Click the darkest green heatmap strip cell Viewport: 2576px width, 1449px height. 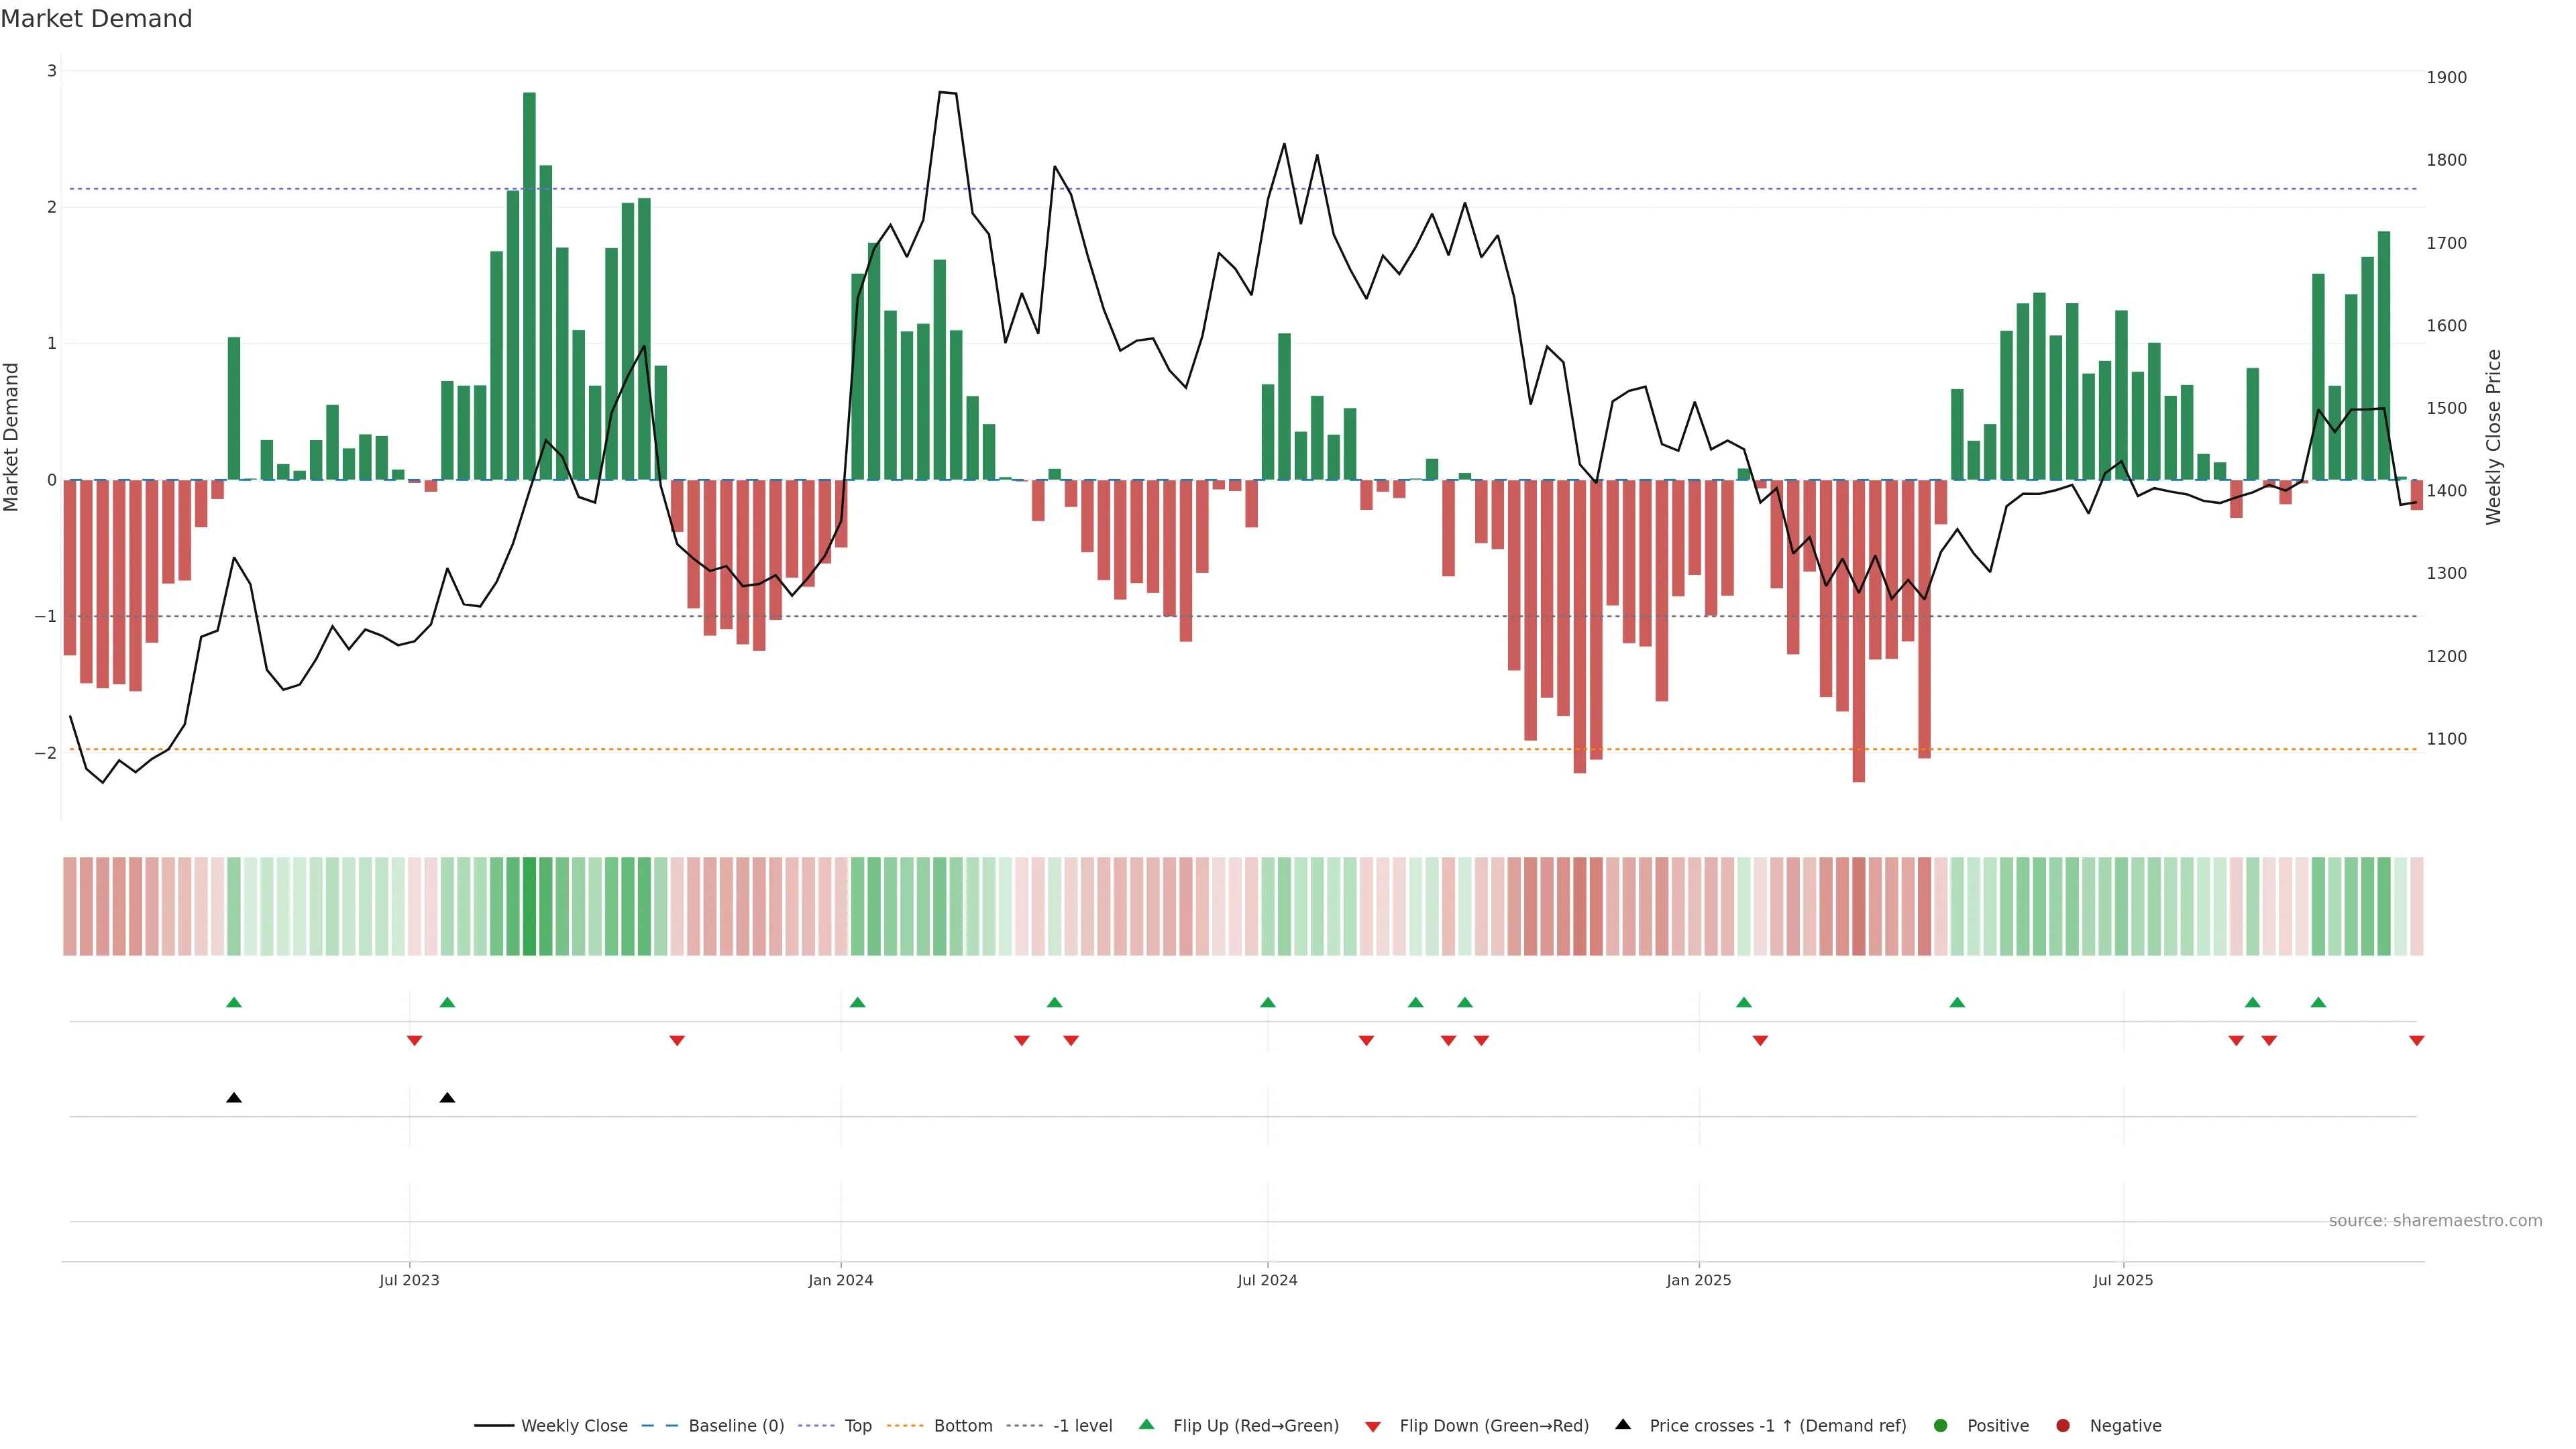(529, 906)
